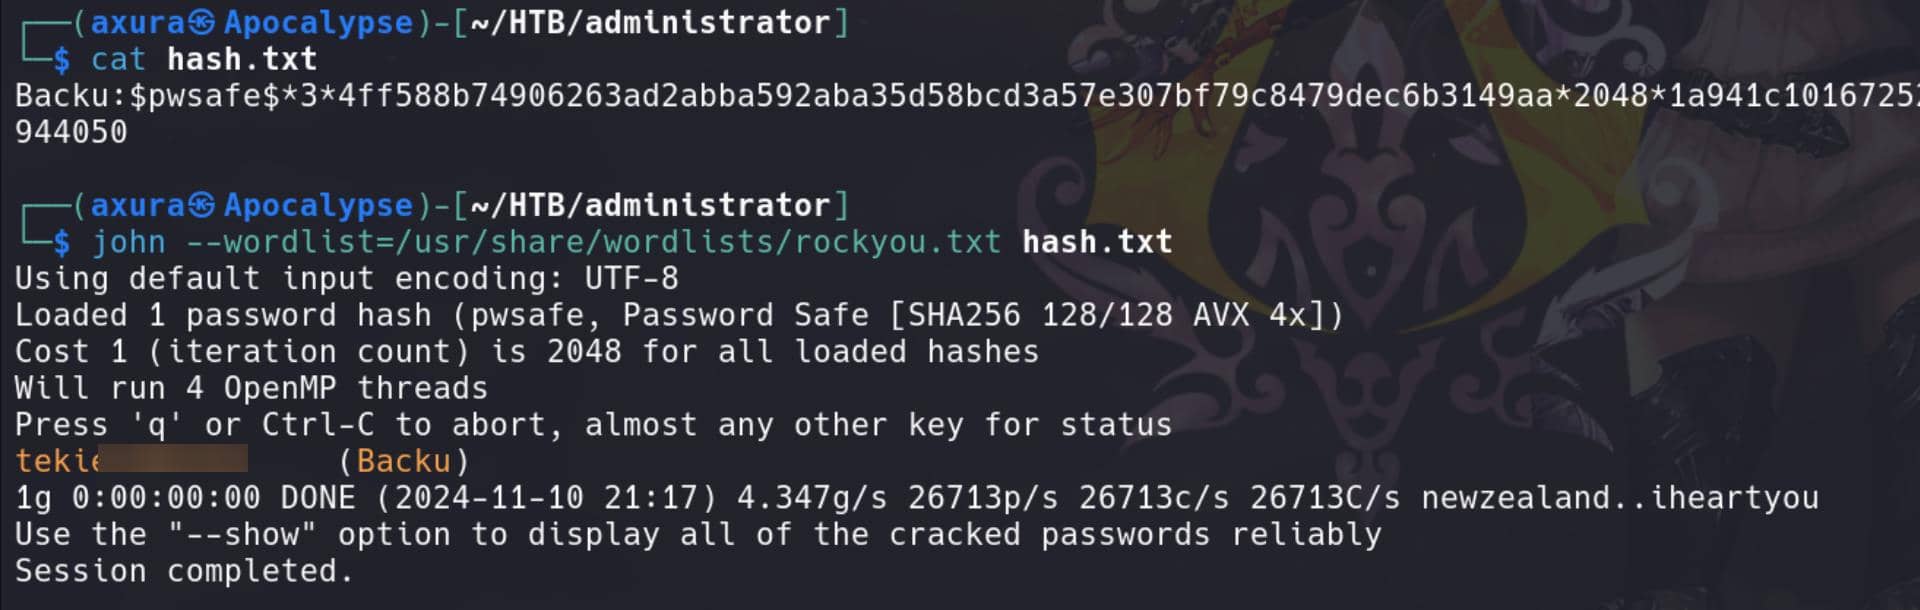Click hash.txt after the cat command
The height and width of the screenshot is (610, 1920).
pyautogui.click(x=242, y=60)
